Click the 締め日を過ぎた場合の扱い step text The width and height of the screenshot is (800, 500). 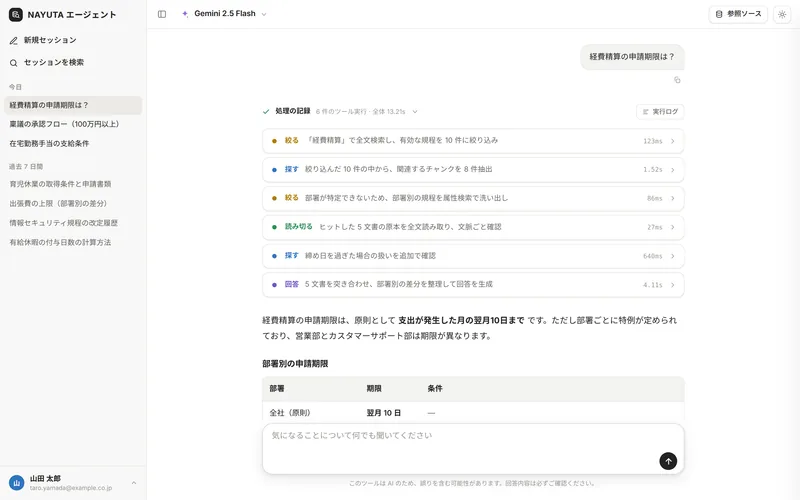click(370, 256)
